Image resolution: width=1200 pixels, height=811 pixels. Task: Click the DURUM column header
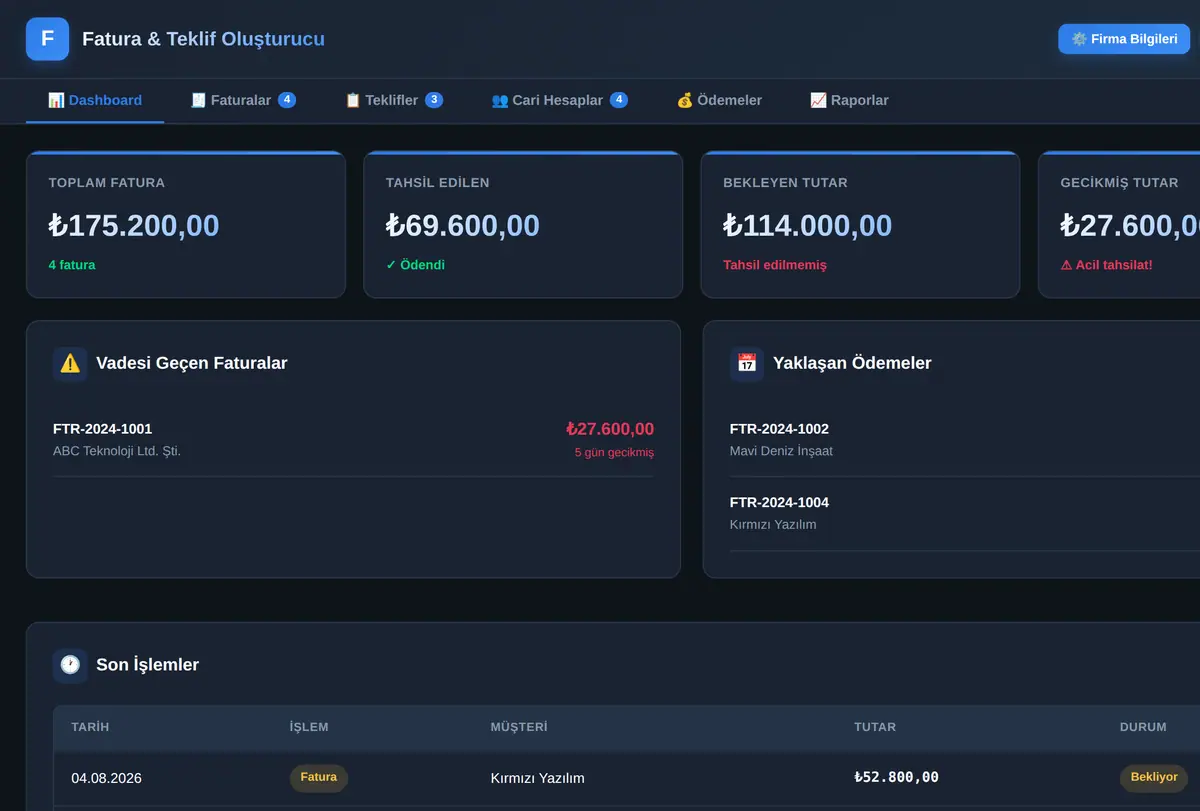[1143, 727]
